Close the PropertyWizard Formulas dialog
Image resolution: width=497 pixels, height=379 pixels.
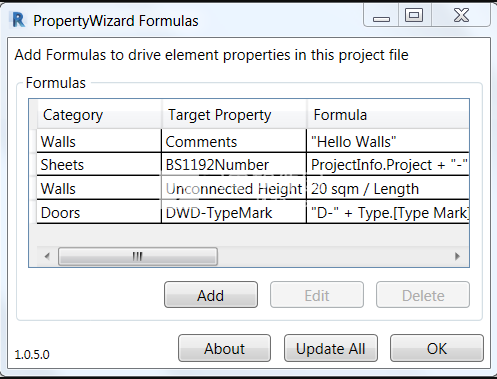[461, 15]
